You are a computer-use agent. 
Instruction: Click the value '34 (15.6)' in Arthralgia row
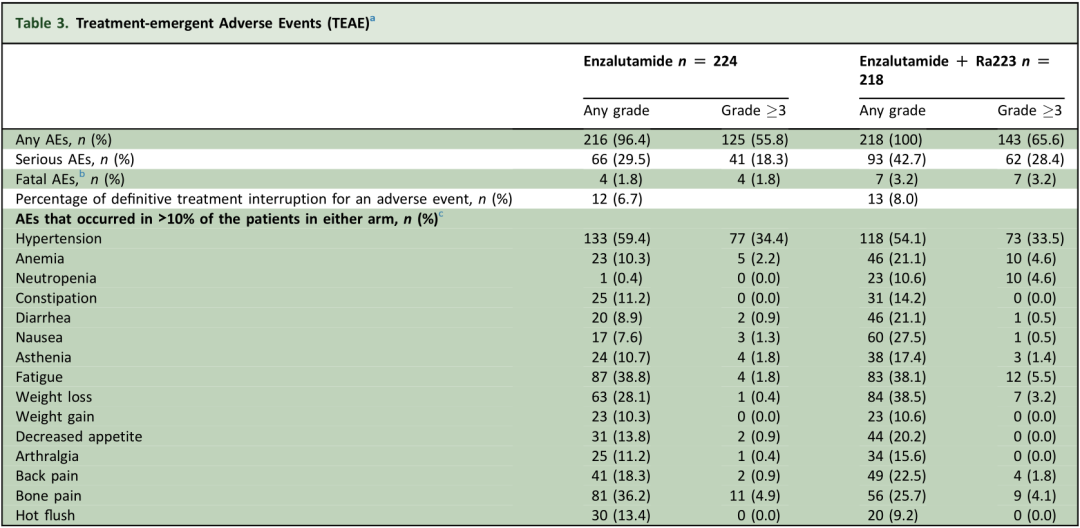[x=895, y=456]
